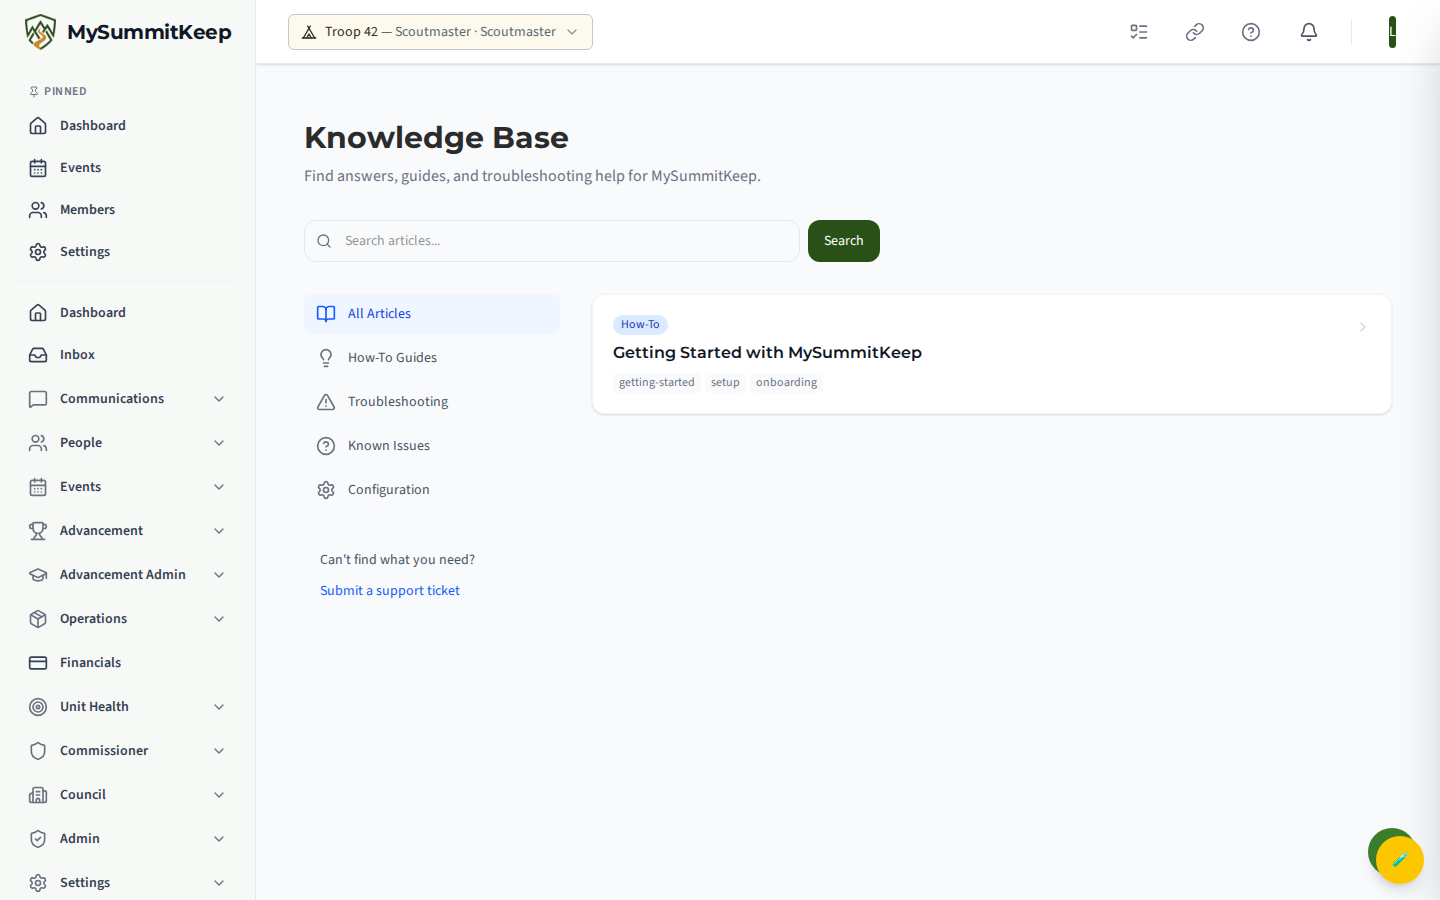Click the Advancement trophy icon
Viewport: 1440px width, 900px height.
38,531
